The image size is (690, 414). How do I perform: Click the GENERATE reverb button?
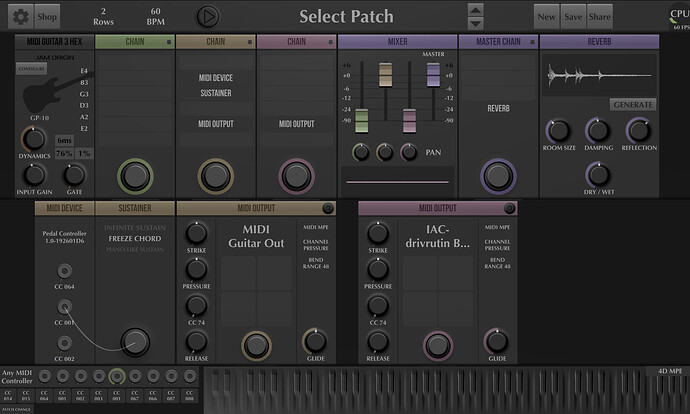coord(633,105)
